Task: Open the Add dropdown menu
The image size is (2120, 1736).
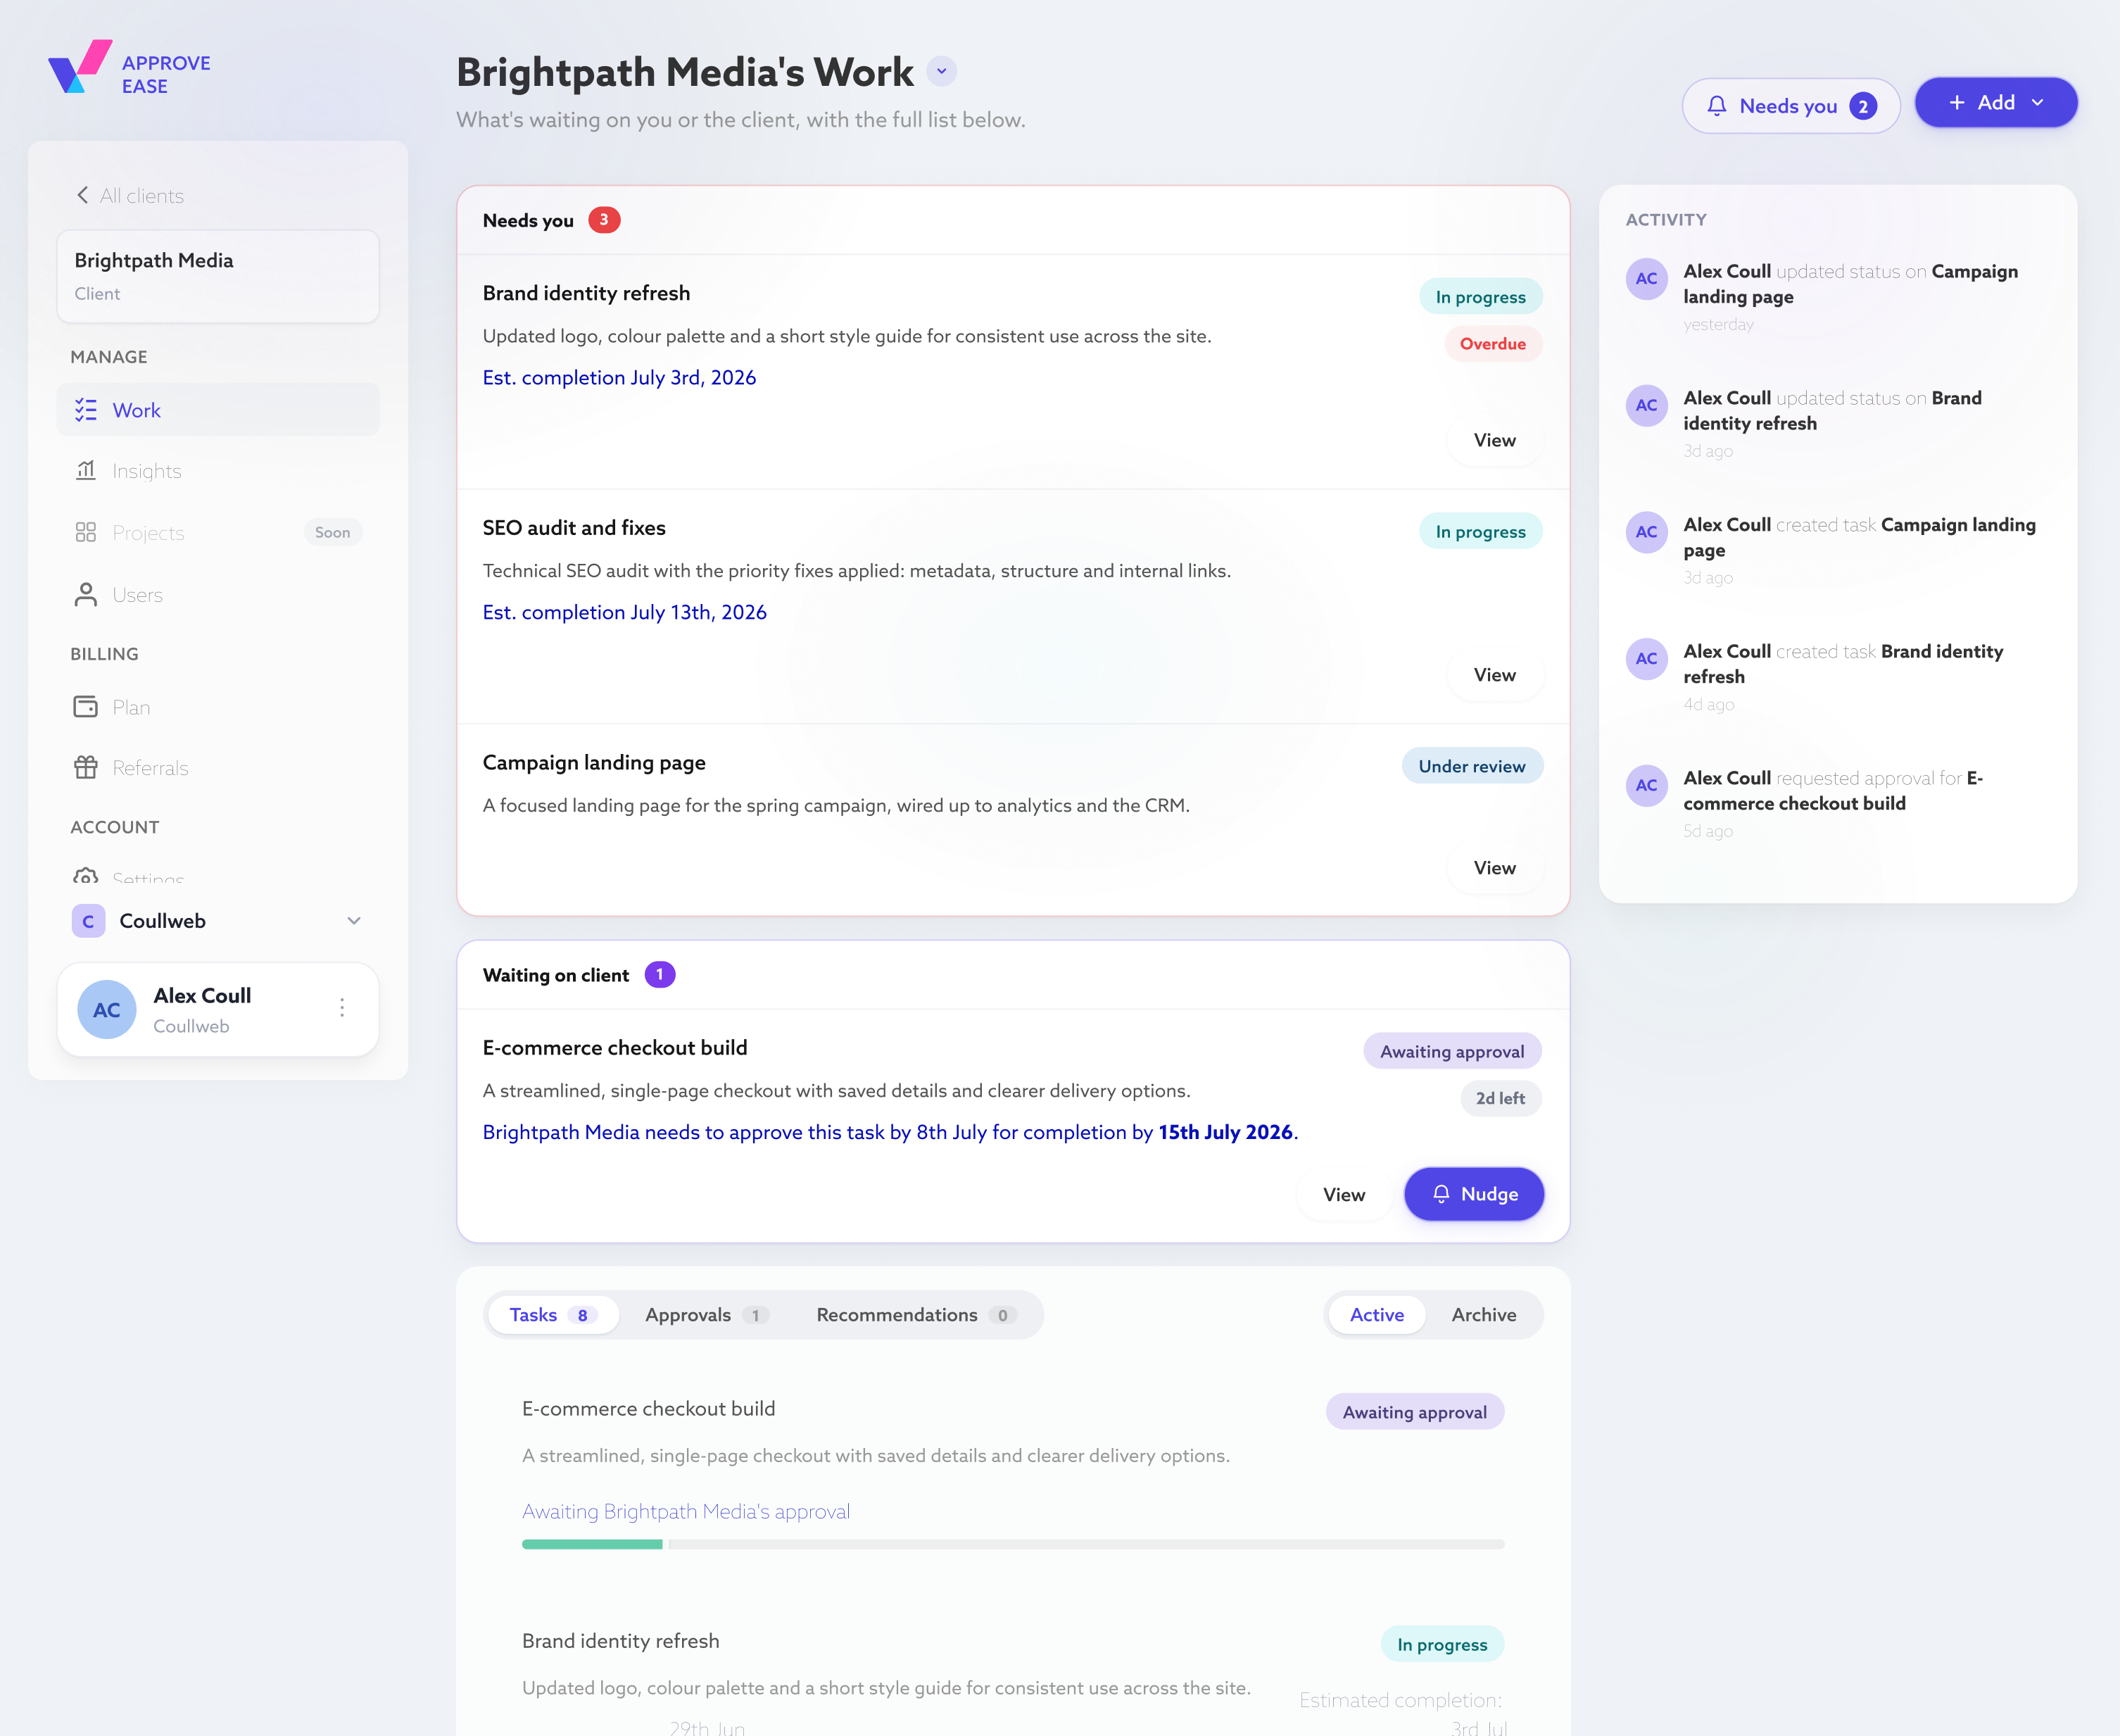Action: (1996, 102)
